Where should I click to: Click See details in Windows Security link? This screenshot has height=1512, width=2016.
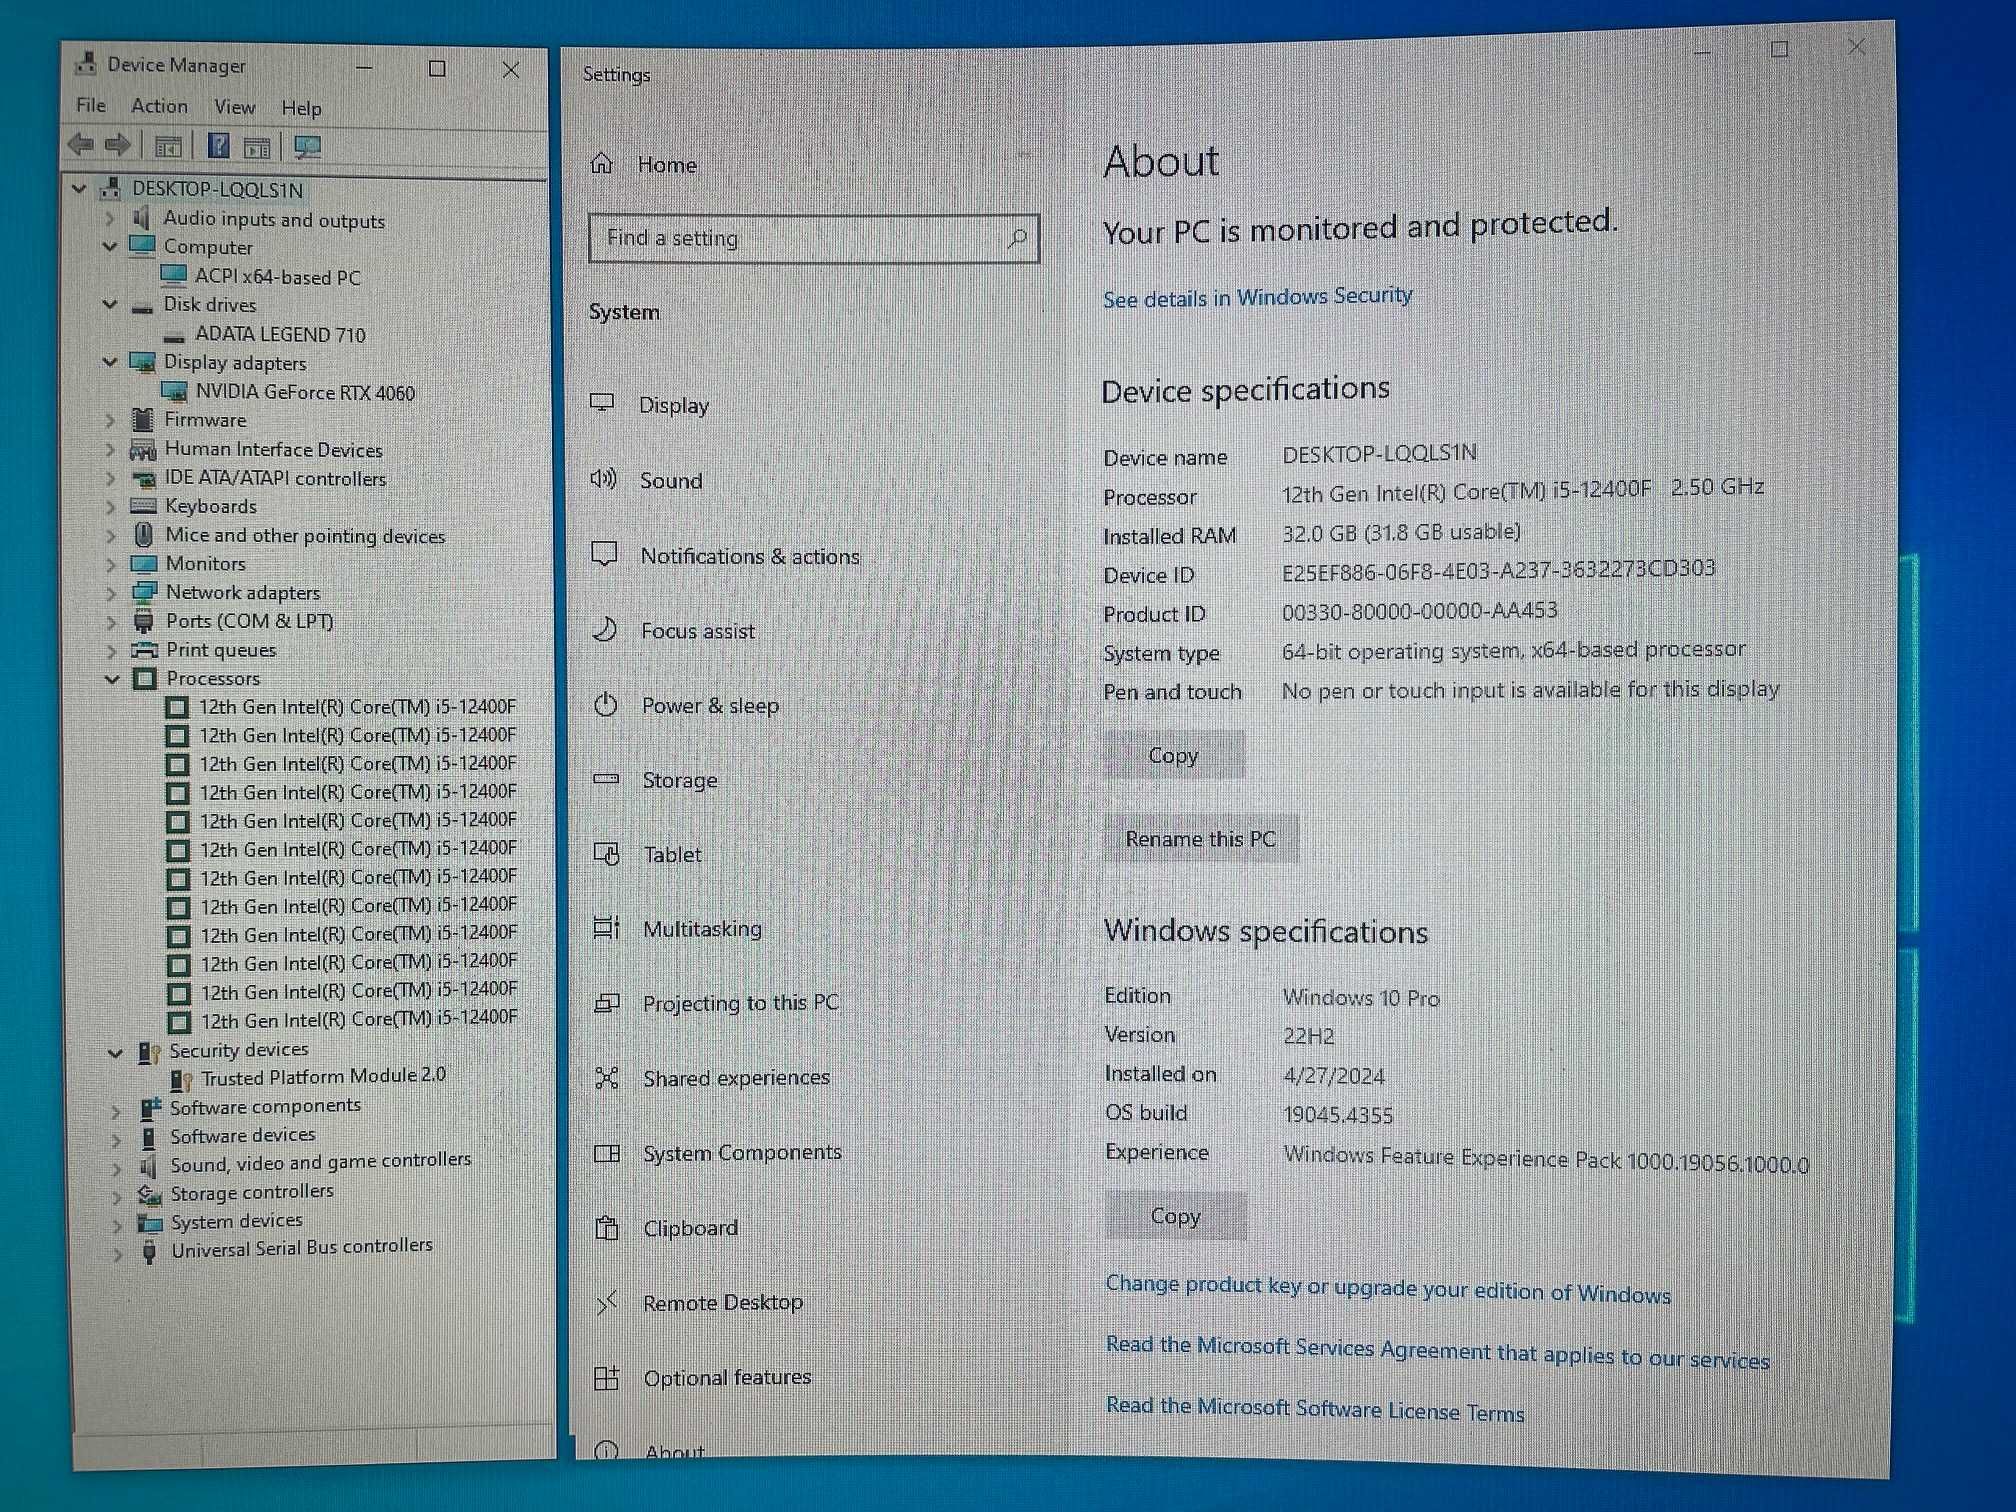1256,295
